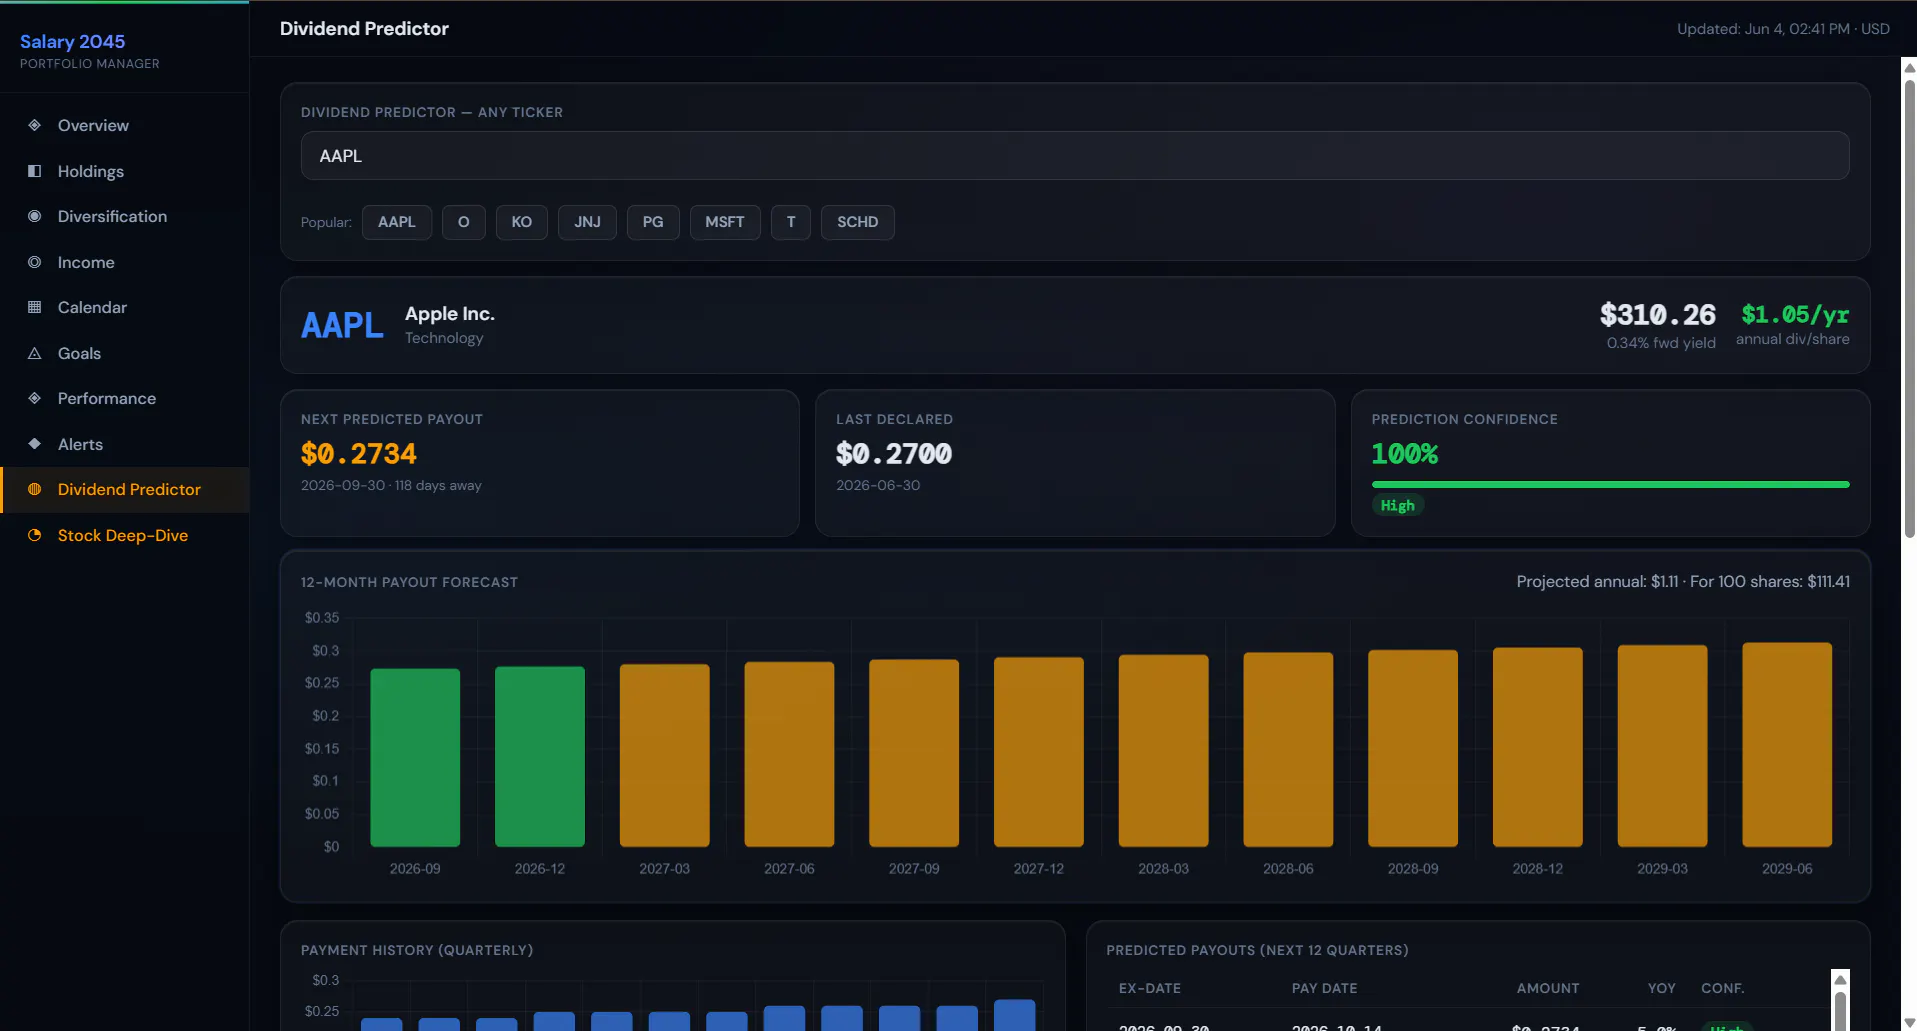Click the Holdings sidebar icon

[x=34, y=171]
